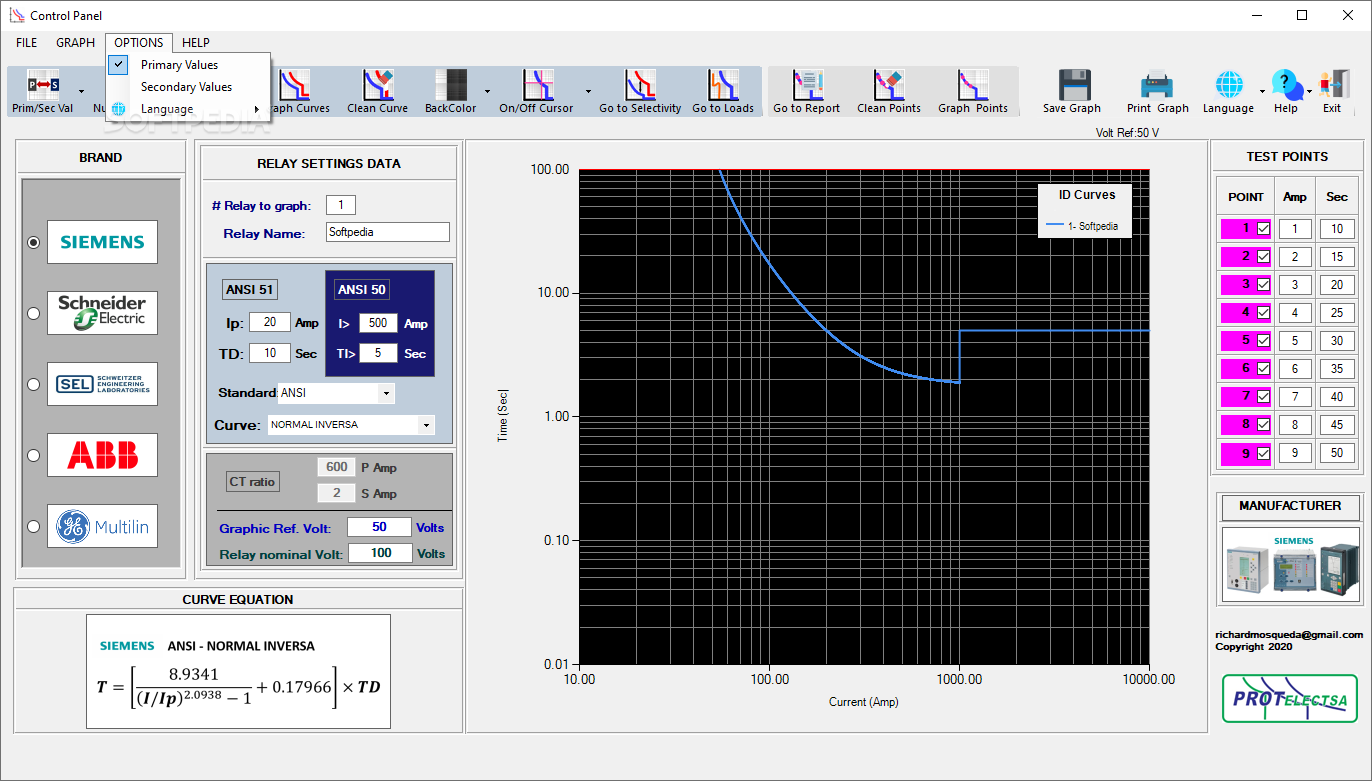Uncheck test point 9 checkbox
This screenshot has height=781, width=1372.
[1264, 453]
